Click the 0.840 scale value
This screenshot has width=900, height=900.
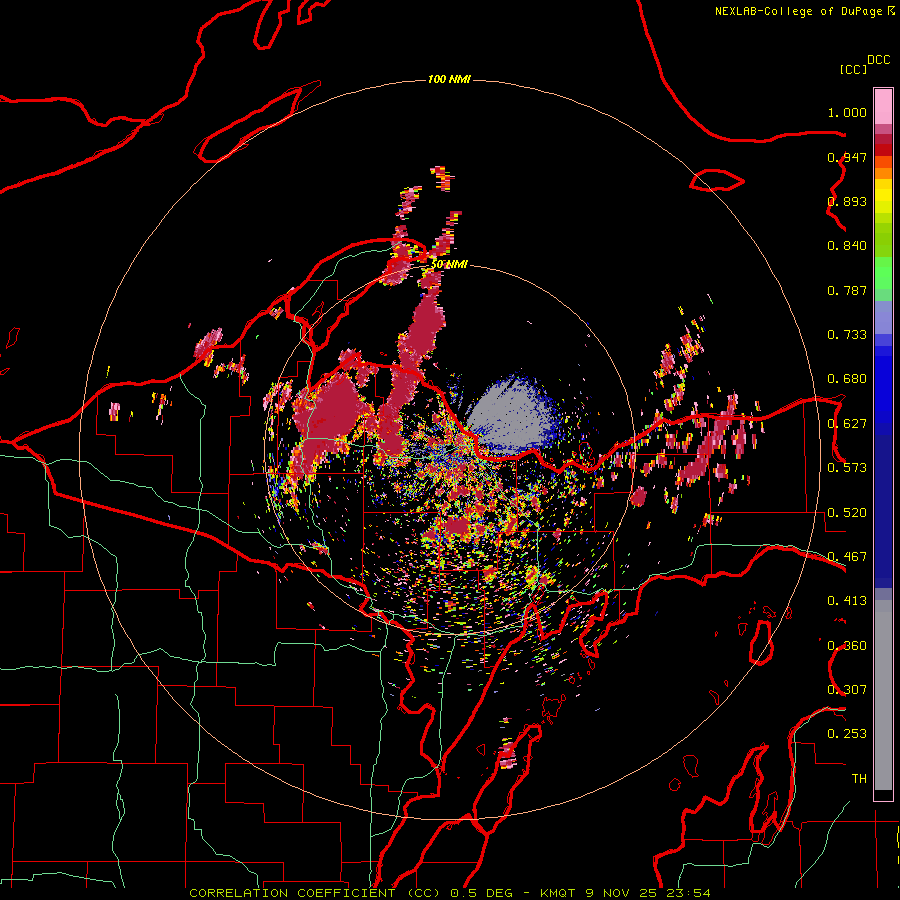coord(847,246)
